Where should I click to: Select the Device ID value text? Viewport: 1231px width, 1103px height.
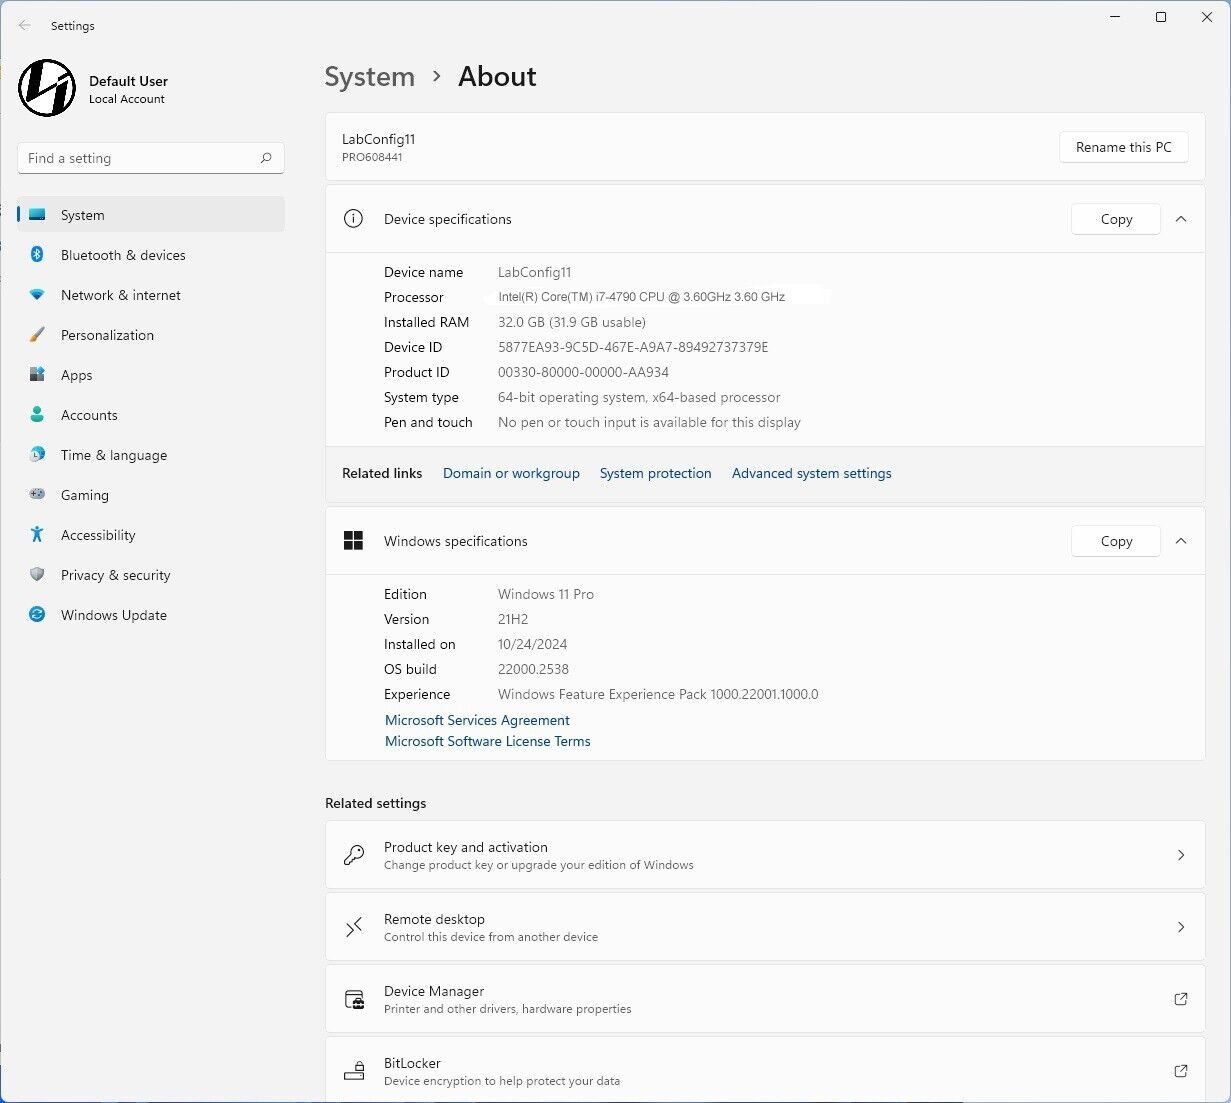click(633, 347)
